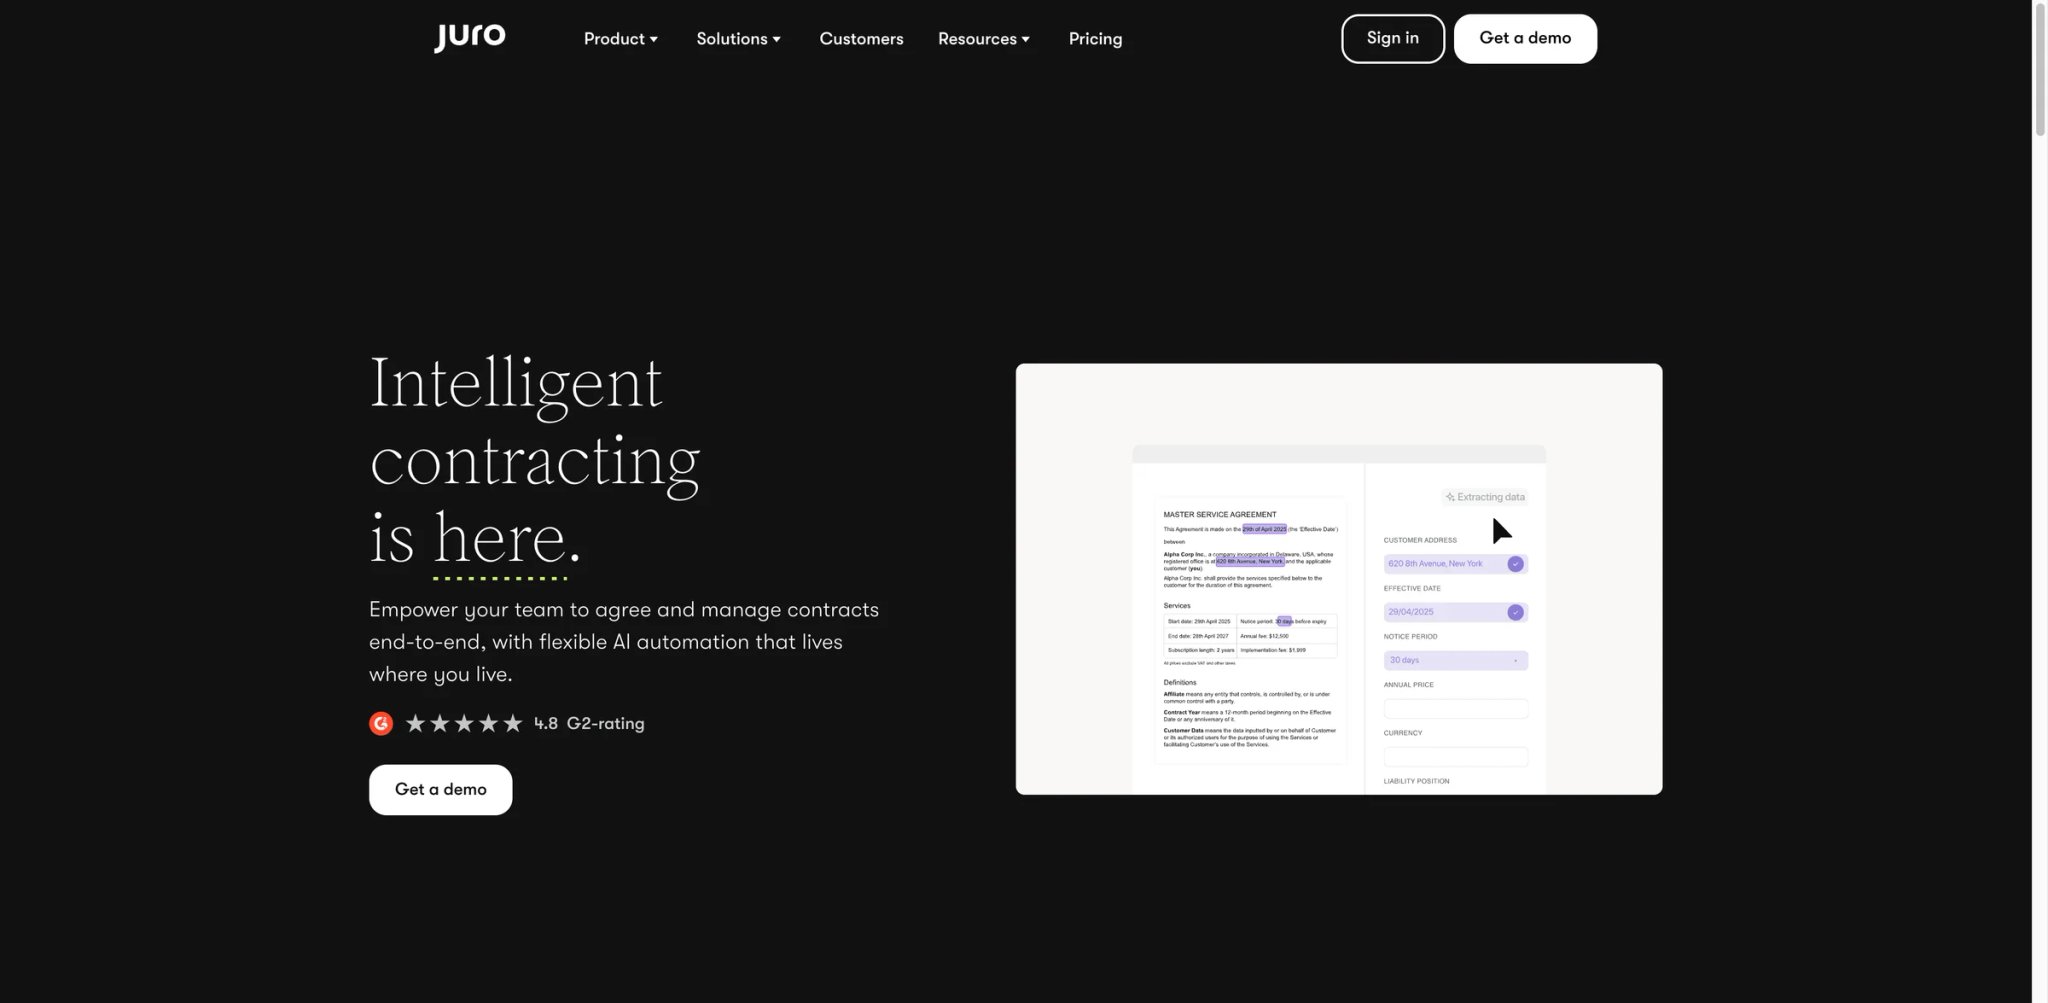Click the fifth rating star
The width and height of the screenshot is (2048, 1003).
click(x=512, y=723)
